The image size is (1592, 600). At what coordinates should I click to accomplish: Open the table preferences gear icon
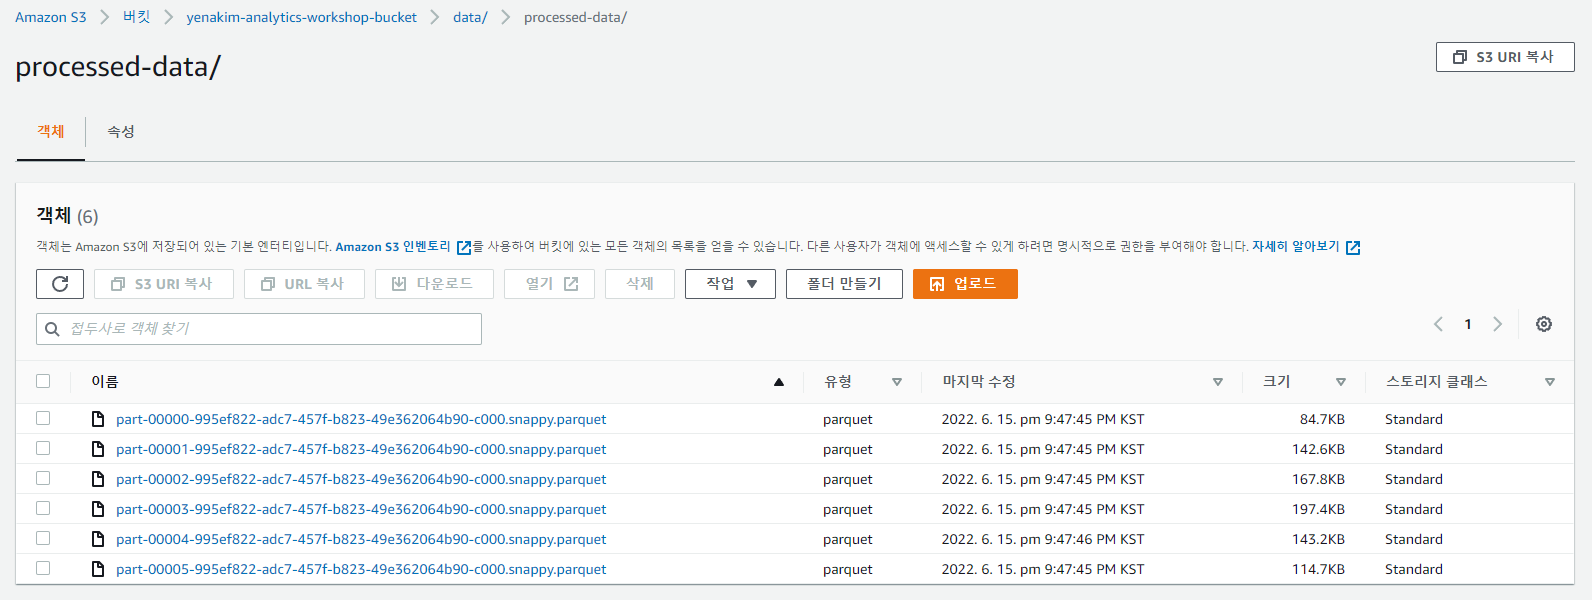click(1544, 324)
